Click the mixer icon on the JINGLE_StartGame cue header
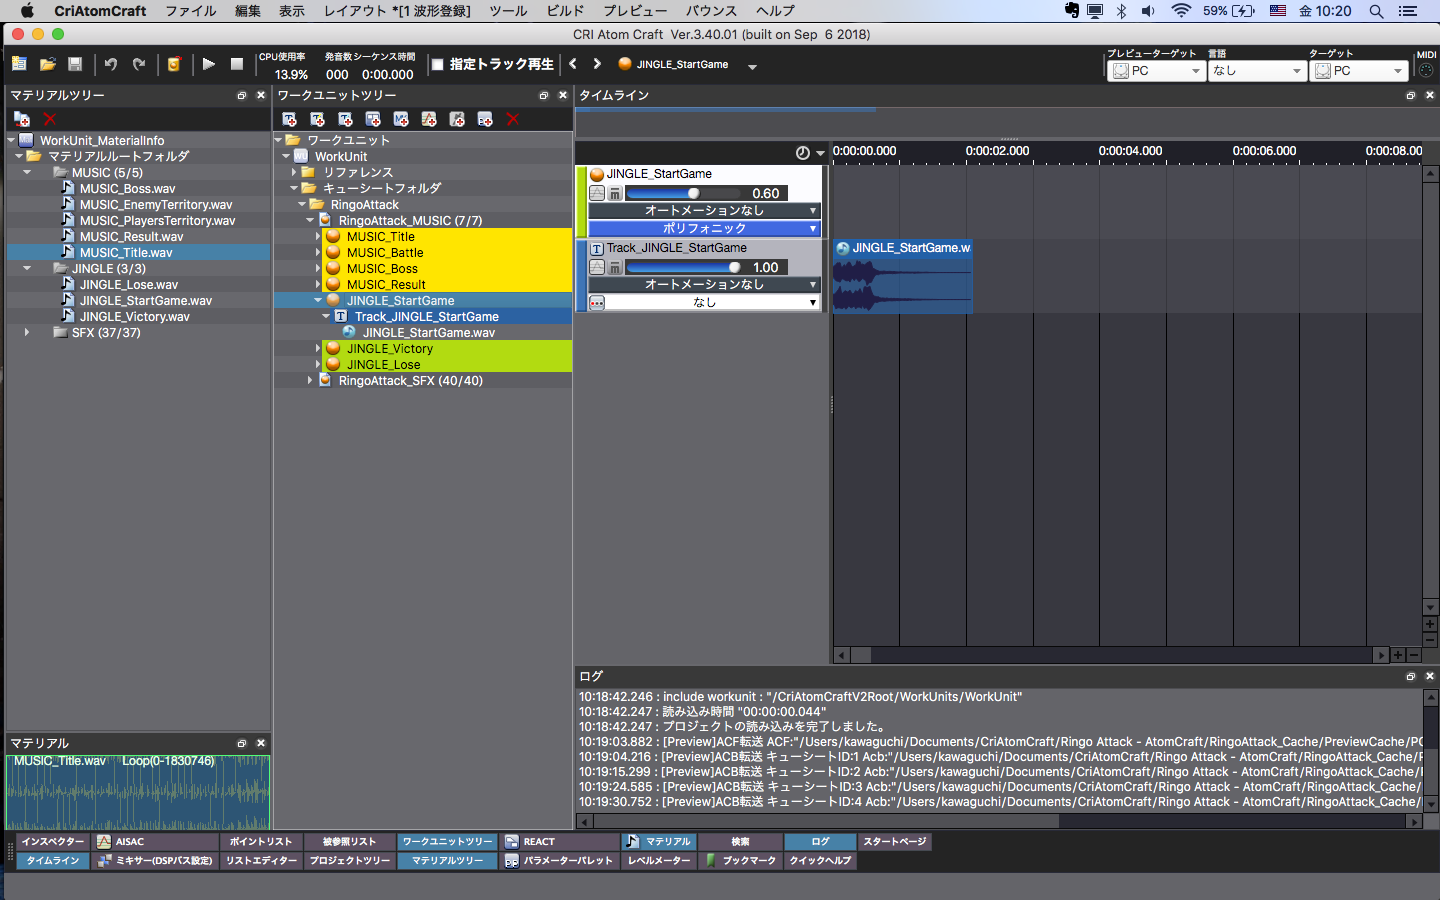The height and width of the screenshot is (900, 1440). [615, 193]
